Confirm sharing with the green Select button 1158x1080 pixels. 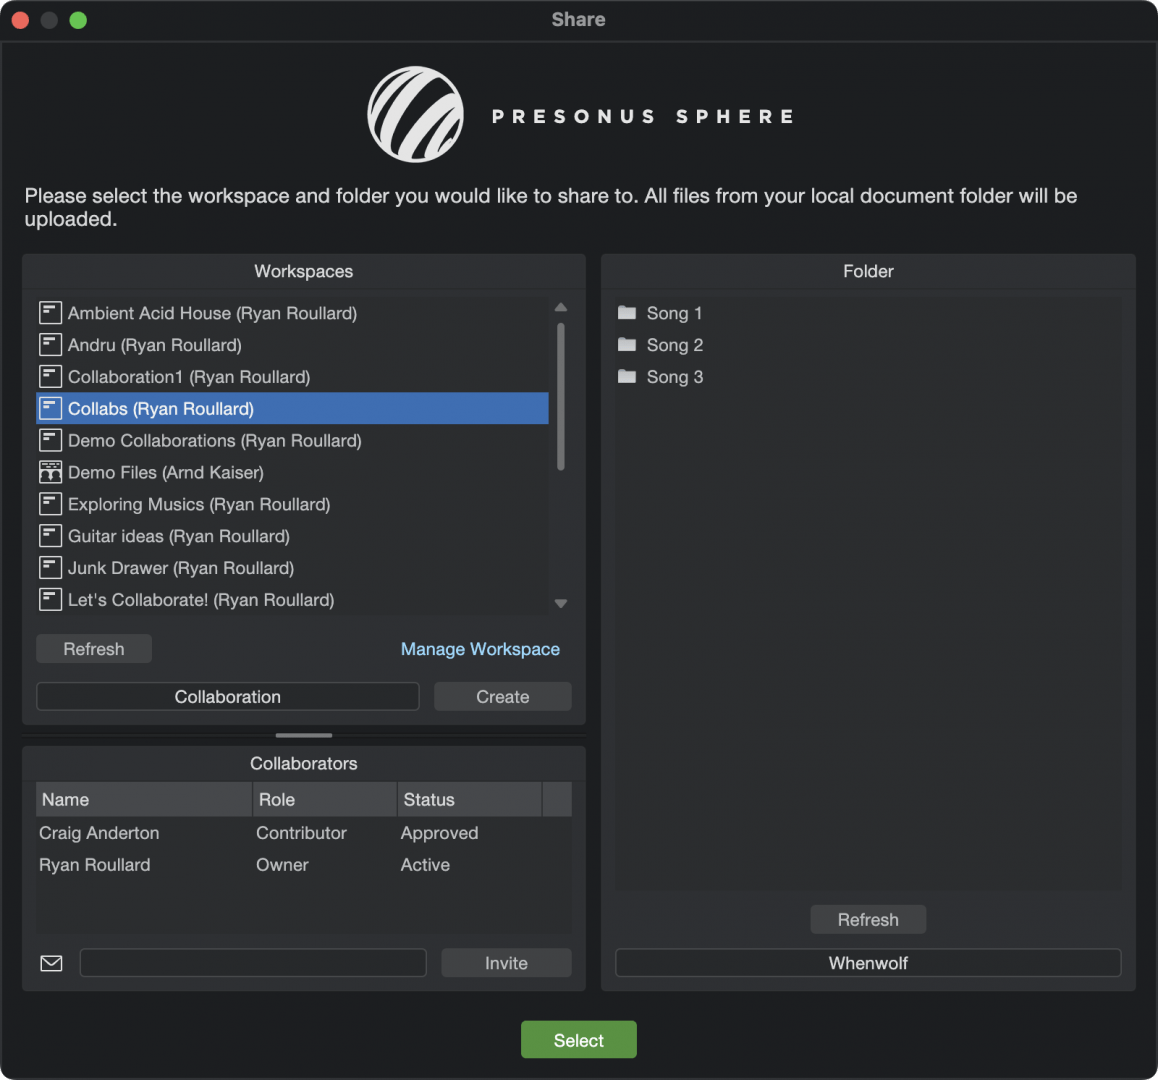coord(578,1039)
